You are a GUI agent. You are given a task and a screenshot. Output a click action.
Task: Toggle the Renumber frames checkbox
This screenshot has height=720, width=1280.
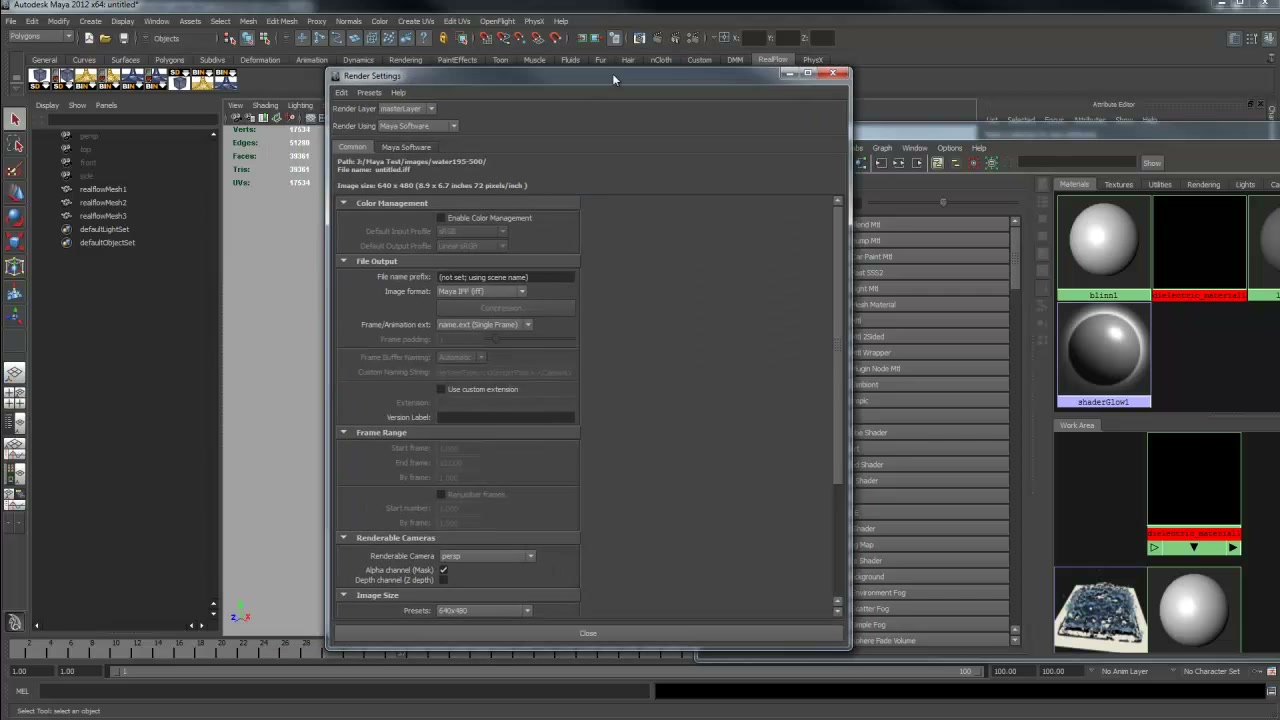point(441,494)
